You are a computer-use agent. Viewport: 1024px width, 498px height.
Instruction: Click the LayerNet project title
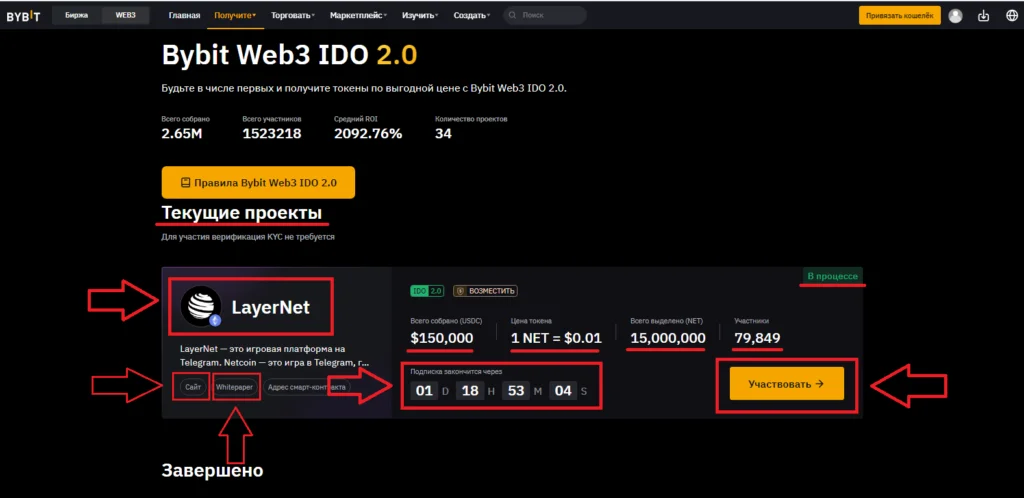[271, 307]
